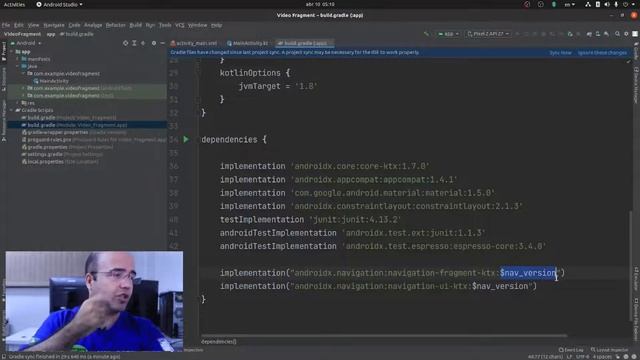Open the Layout Inspector tool button

click(x=609, y=350)
